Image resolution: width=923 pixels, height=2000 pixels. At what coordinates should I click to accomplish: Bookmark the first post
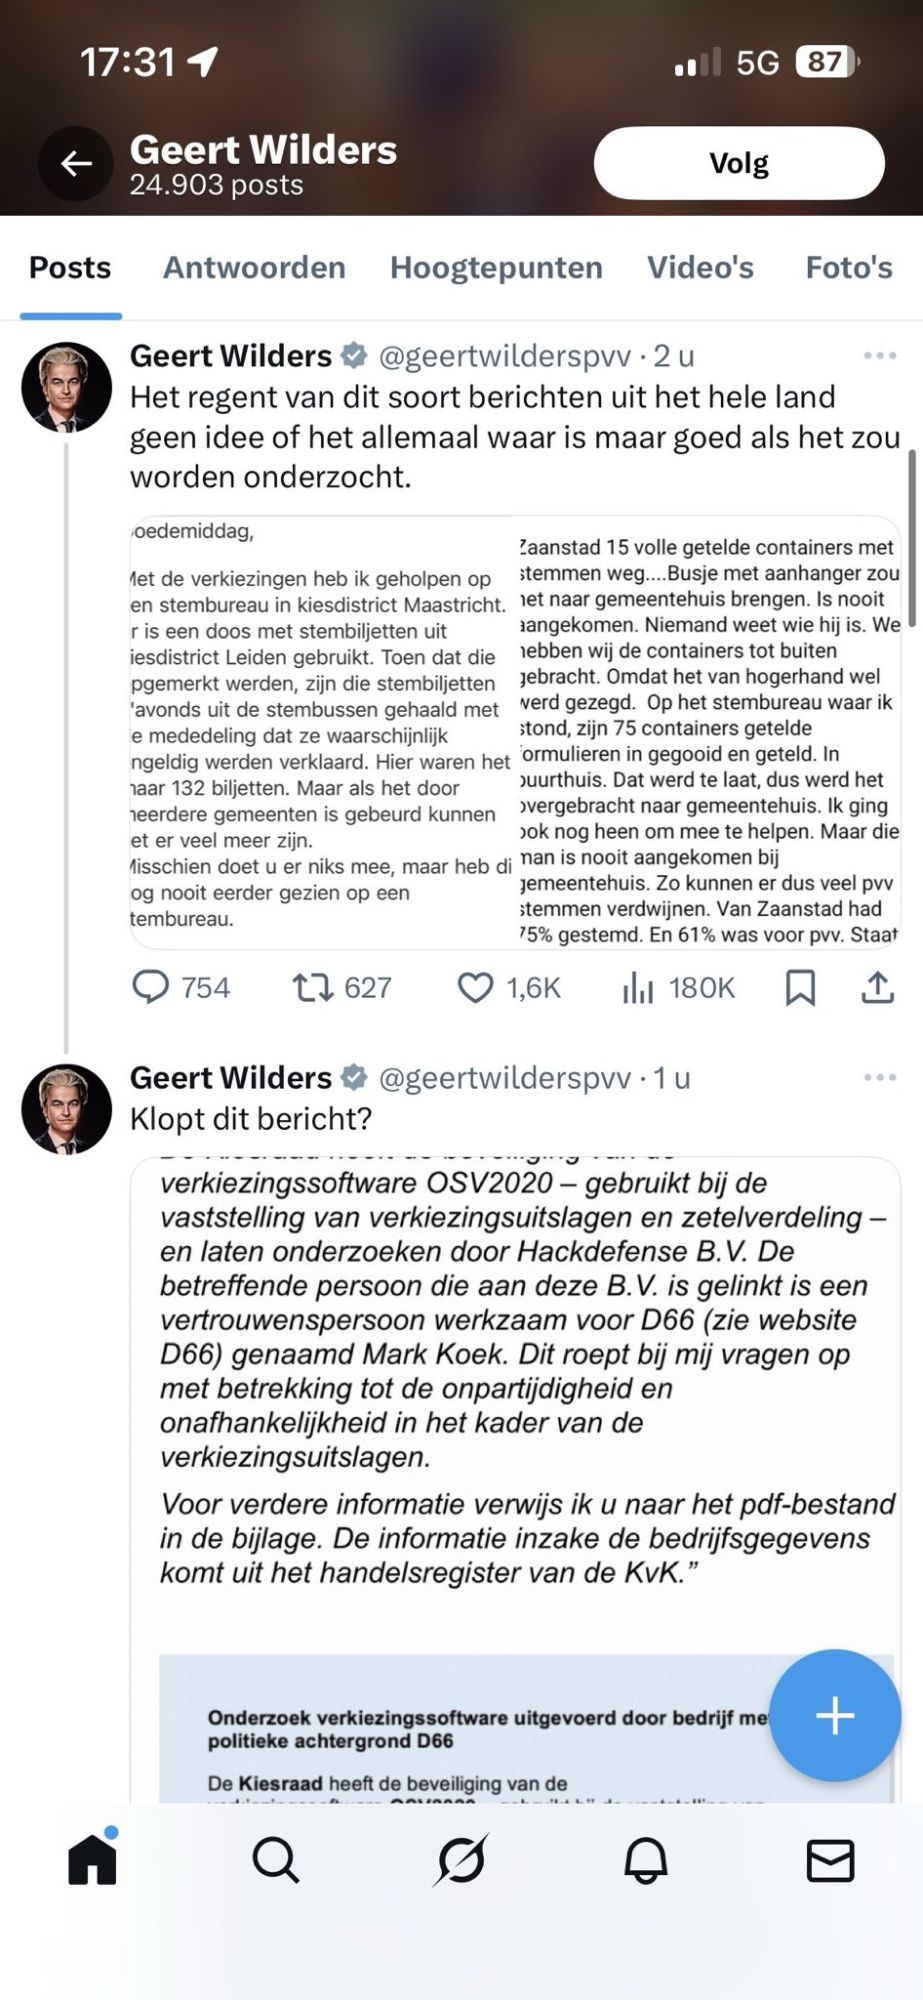[800, 988]
